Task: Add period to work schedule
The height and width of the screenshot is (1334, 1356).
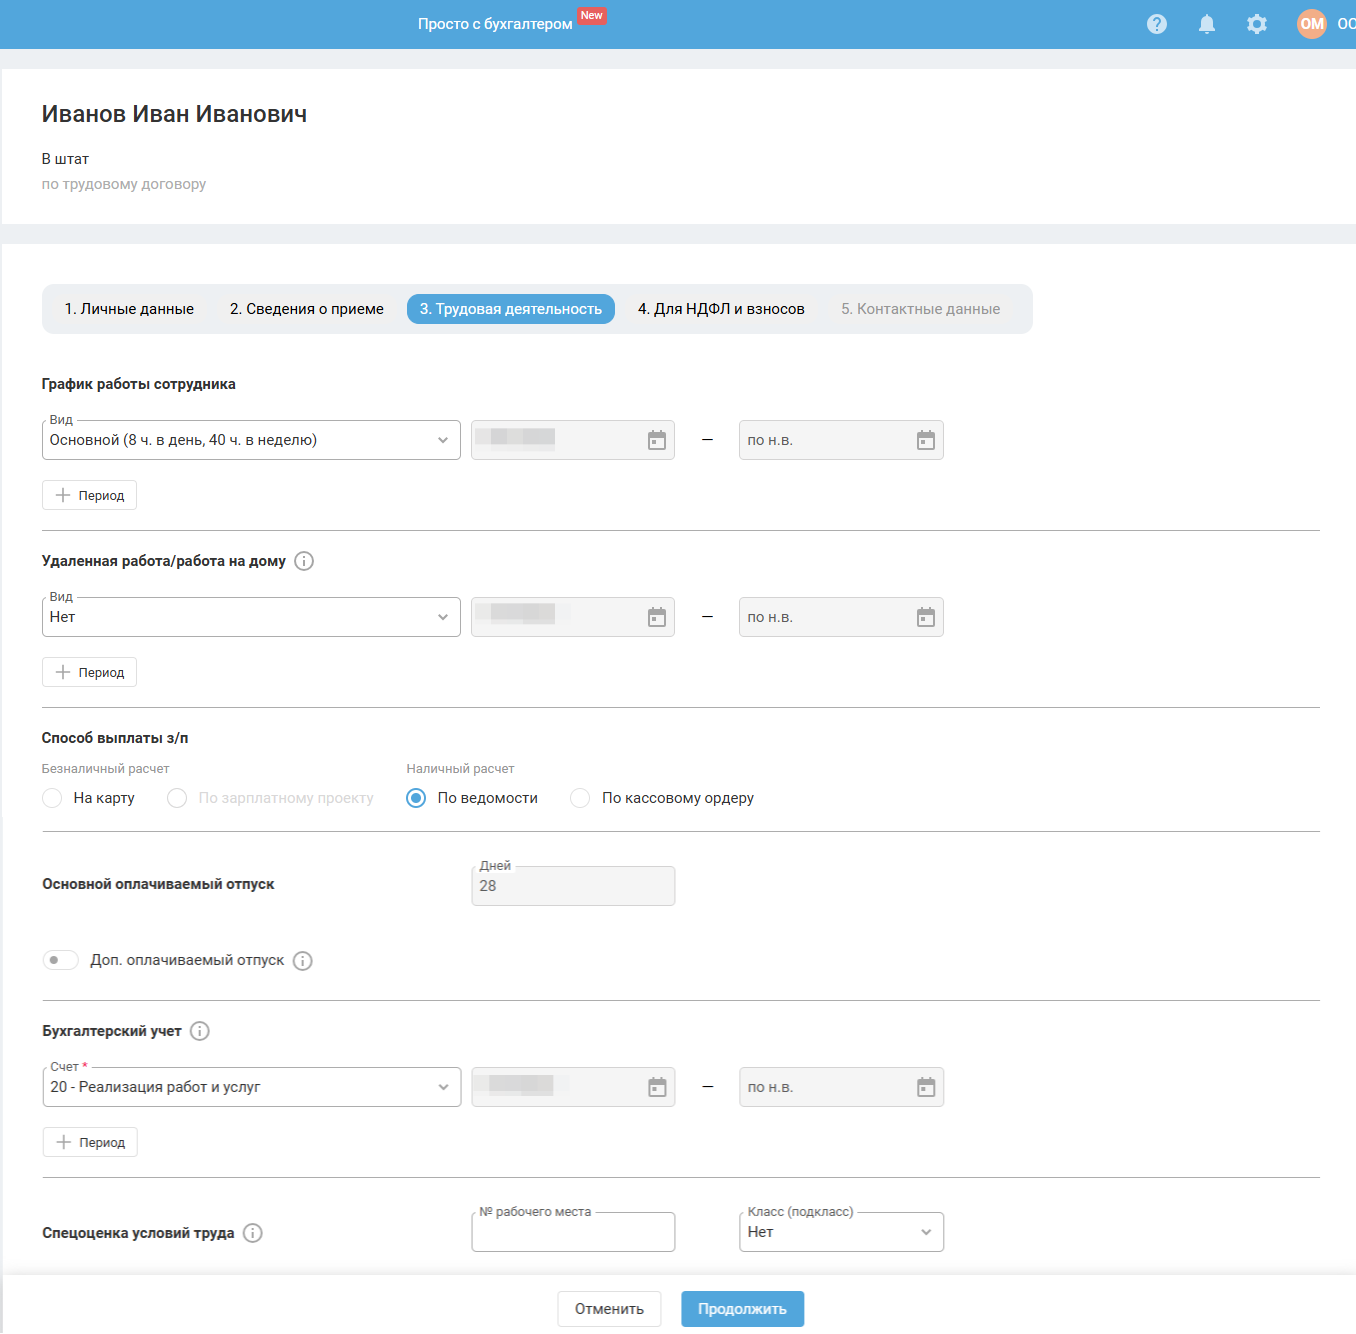Action: 90,495
